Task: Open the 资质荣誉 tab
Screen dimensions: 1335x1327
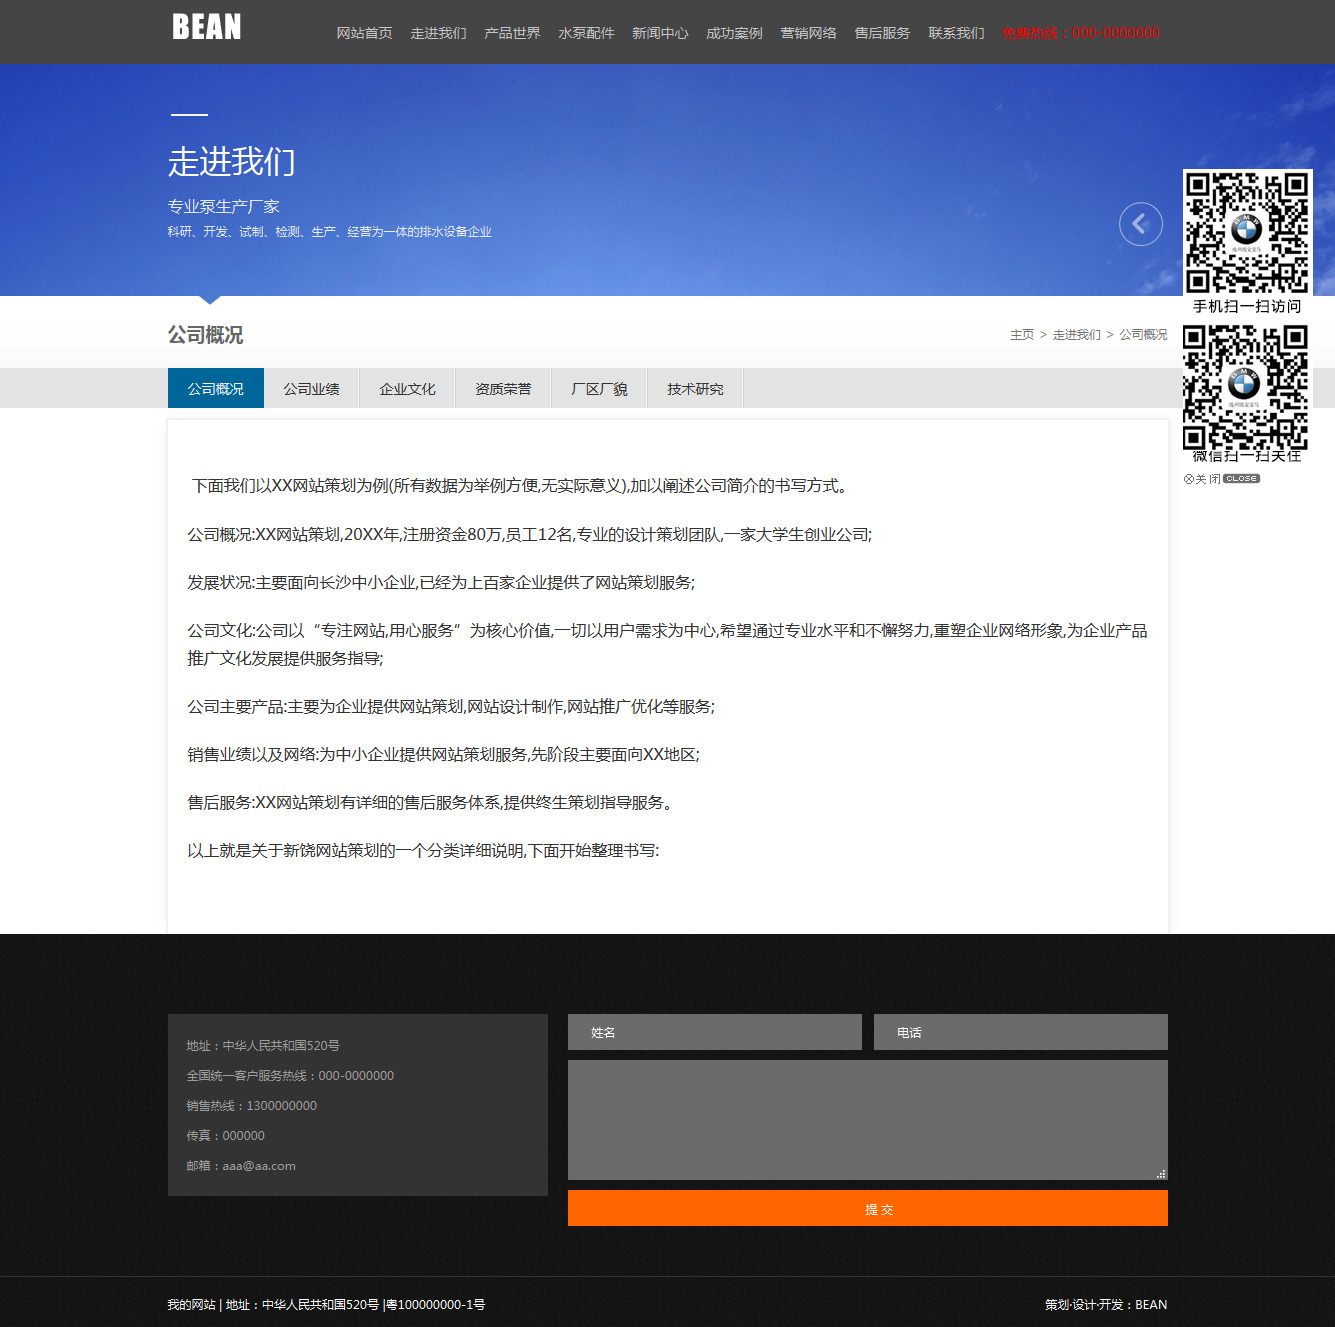Action: [503, 389]
